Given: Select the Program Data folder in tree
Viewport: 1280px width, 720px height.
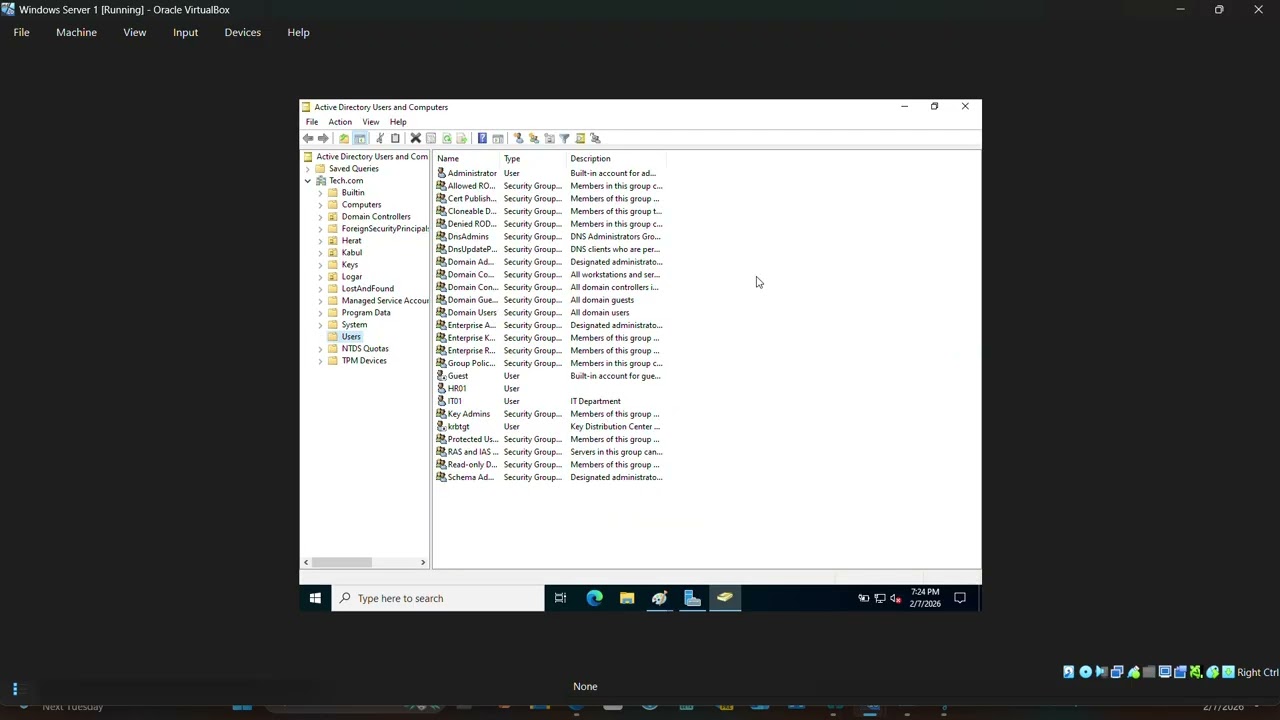Looking at the screenshot, I should pos(359,313).
